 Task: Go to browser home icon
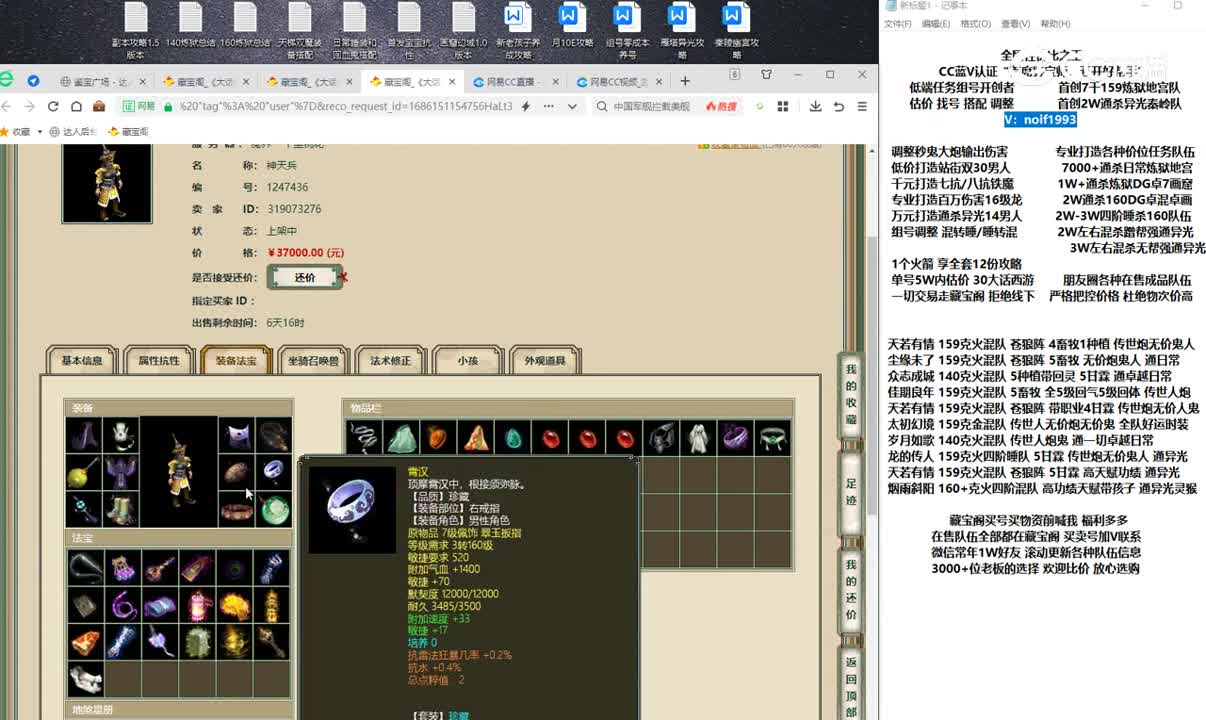click(76, 106)
